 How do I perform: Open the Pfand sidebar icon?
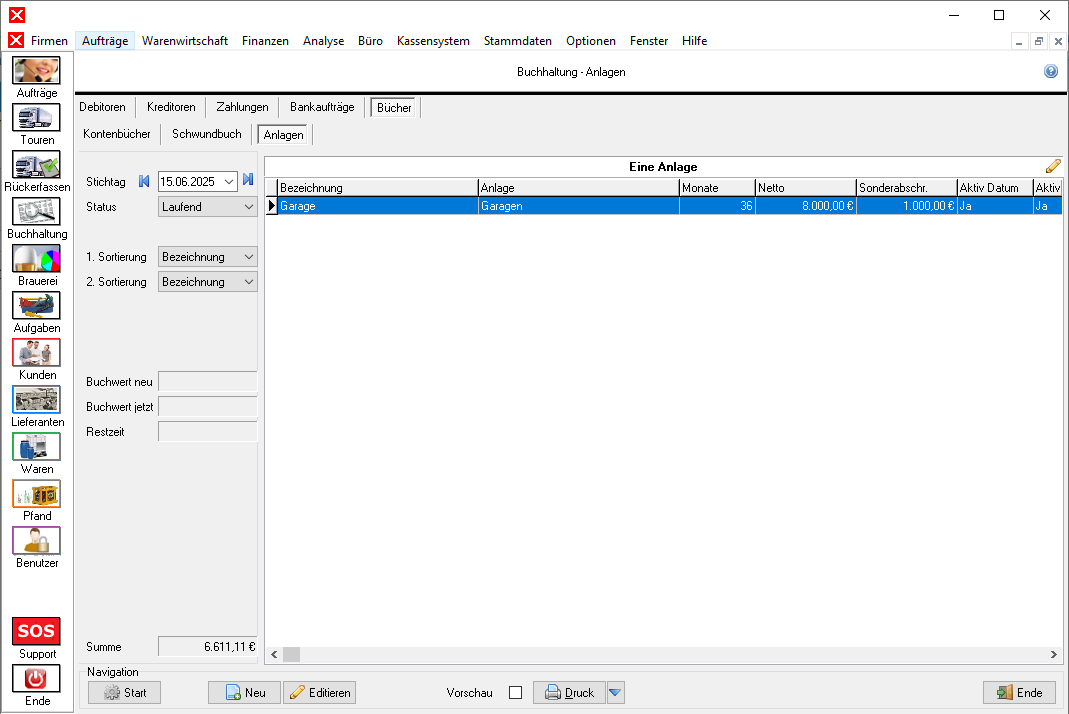coord(36,494)
